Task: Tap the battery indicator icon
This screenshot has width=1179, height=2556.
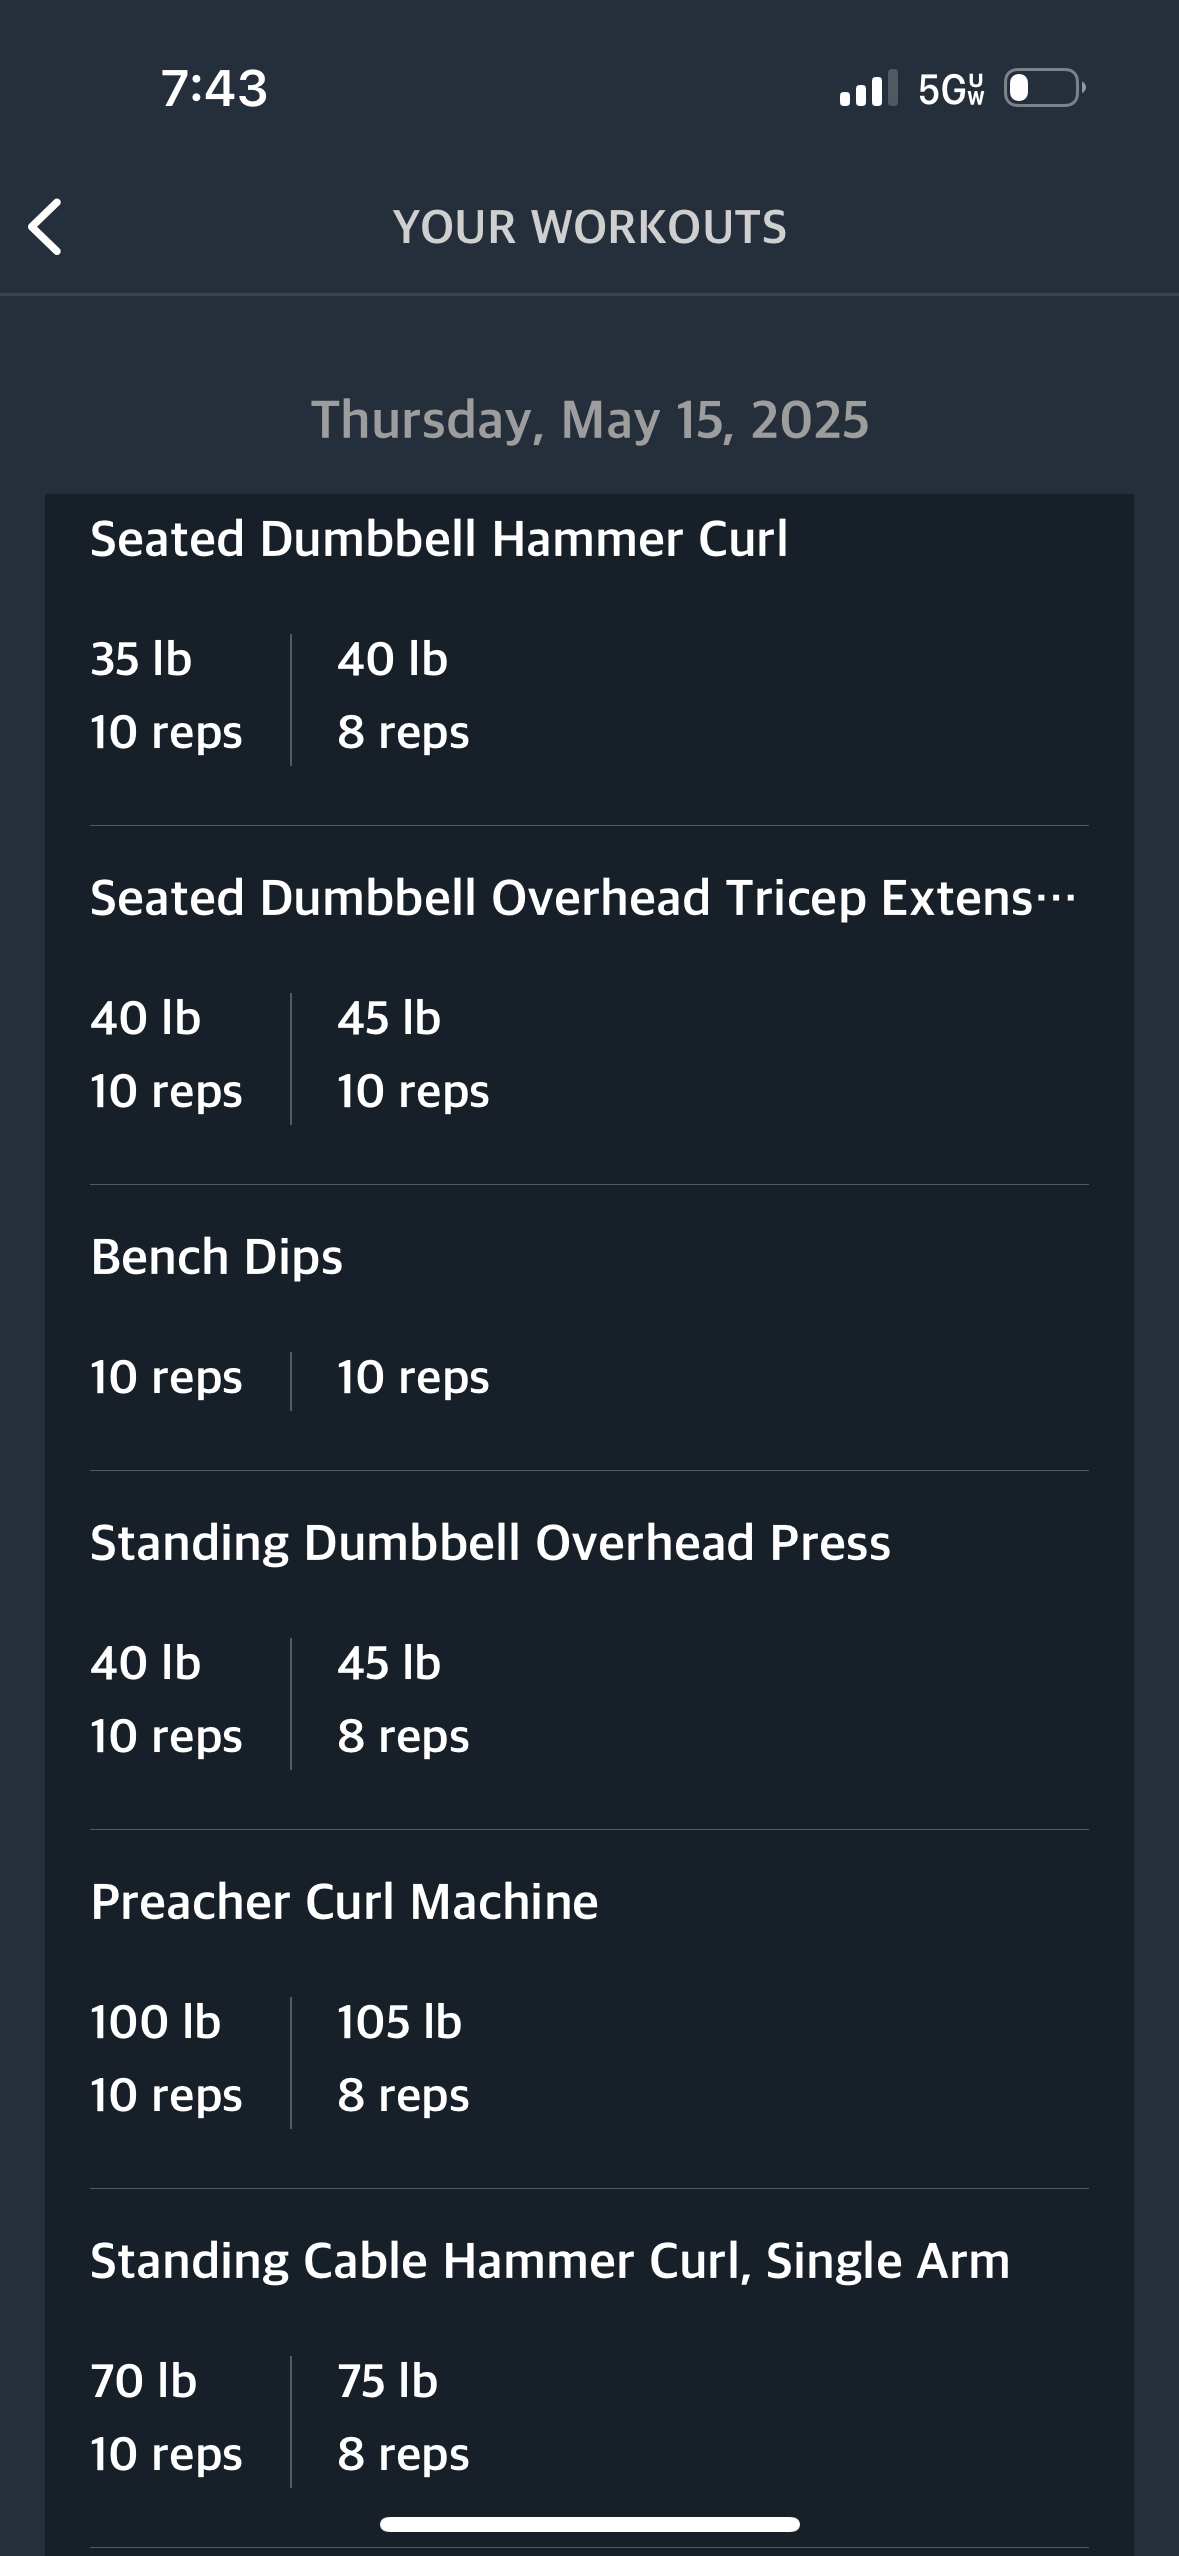Action: tap(1044, 89)
